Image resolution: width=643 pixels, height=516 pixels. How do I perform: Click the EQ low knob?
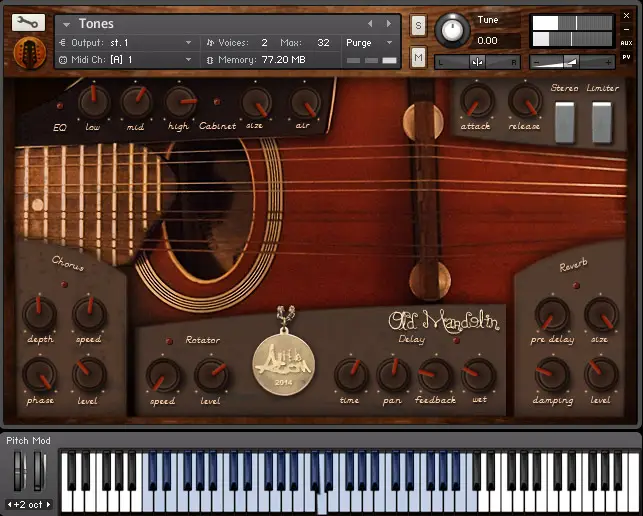click(94, 103)
